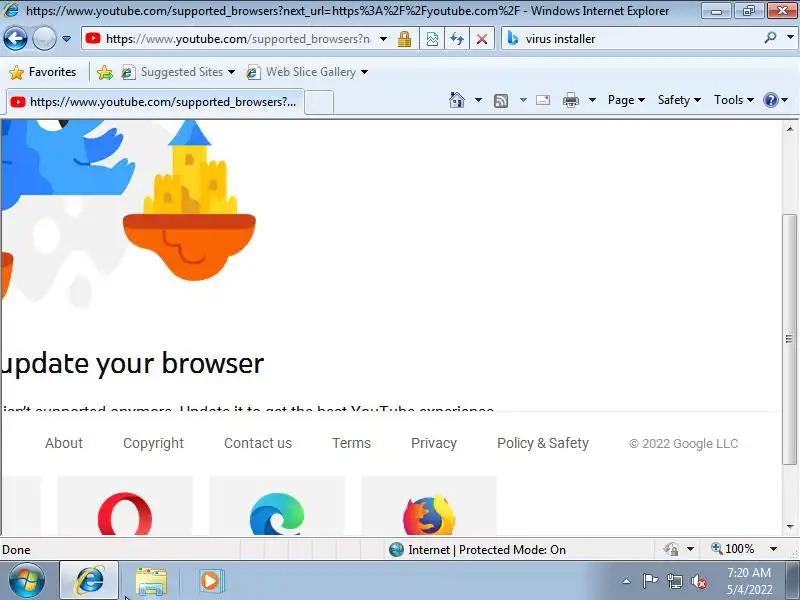Click the Print icon
This screenshot has height=600, width=800.
(x=570, y=101)
